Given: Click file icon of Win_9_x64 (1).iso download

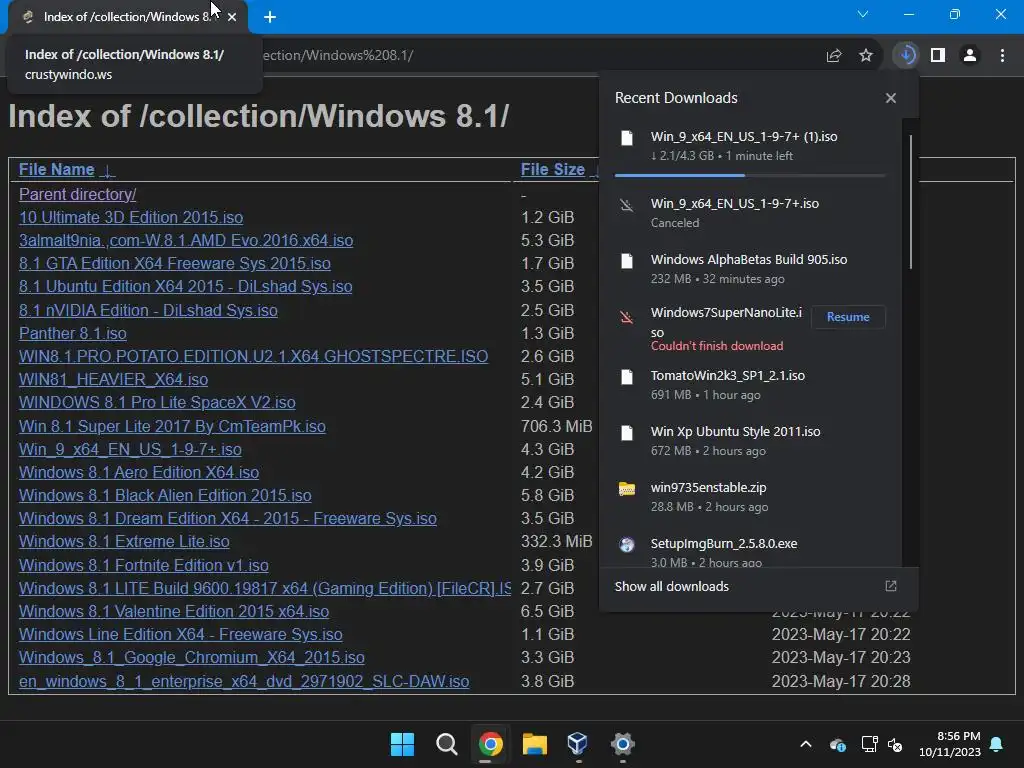Looking at the screenshot, I should point(627,138).
